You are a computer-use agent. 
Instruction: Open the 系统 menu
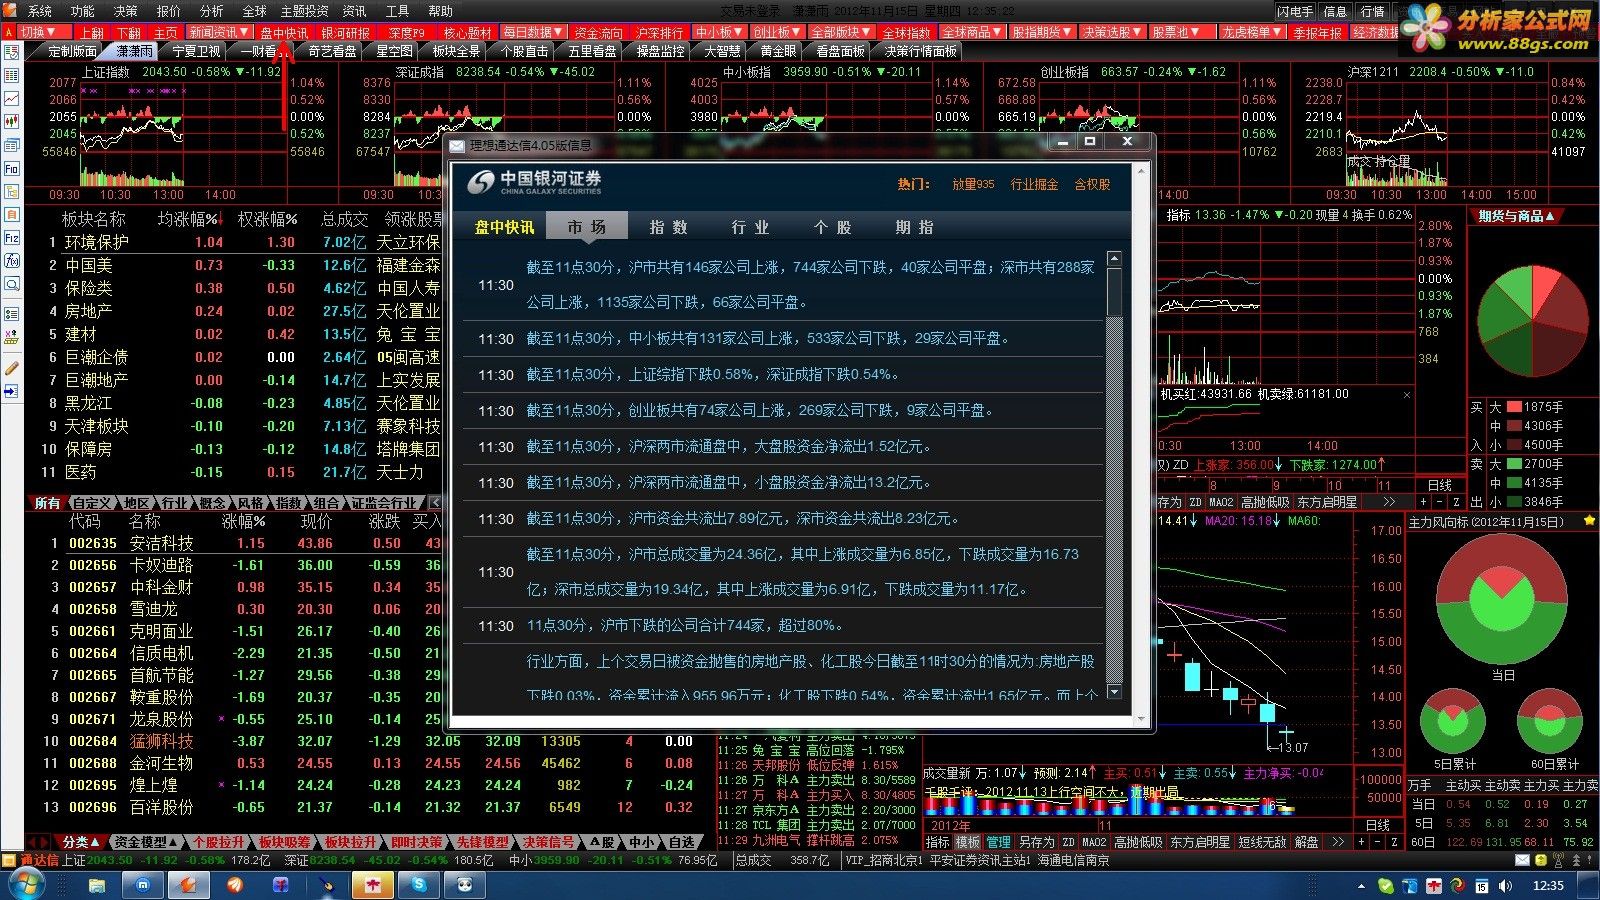[40, 11]
